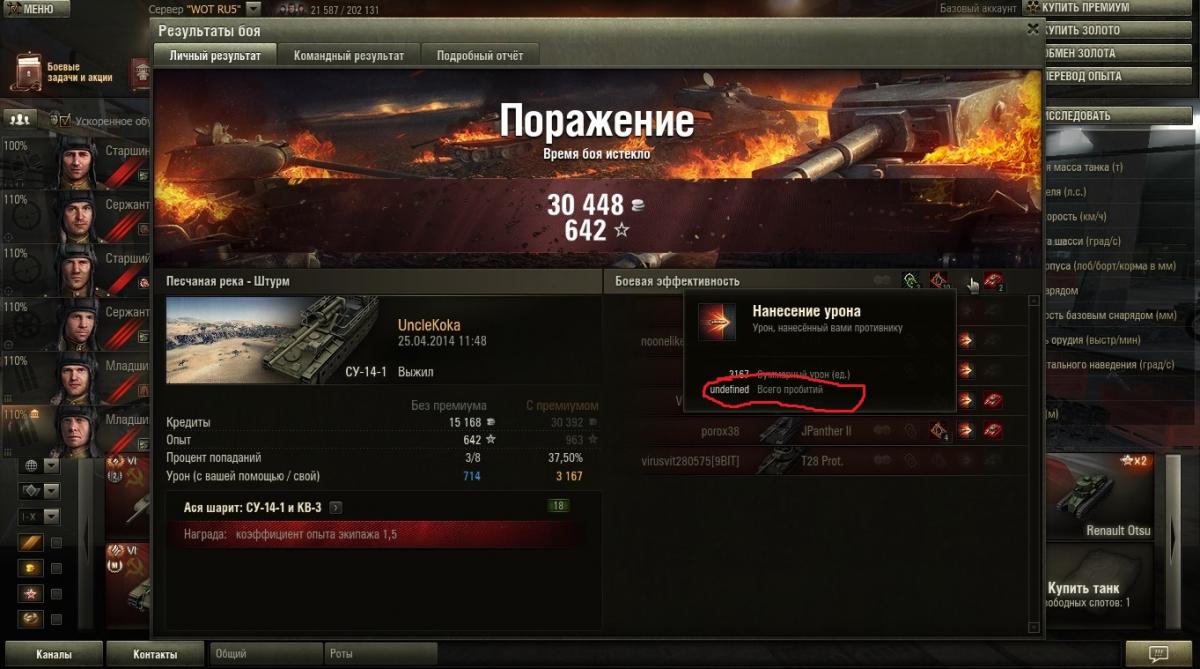1200x669 pixels.
Task: Open the WOT RU5 server dropdown
Action: pyautogui.click(x=253, y=8)
